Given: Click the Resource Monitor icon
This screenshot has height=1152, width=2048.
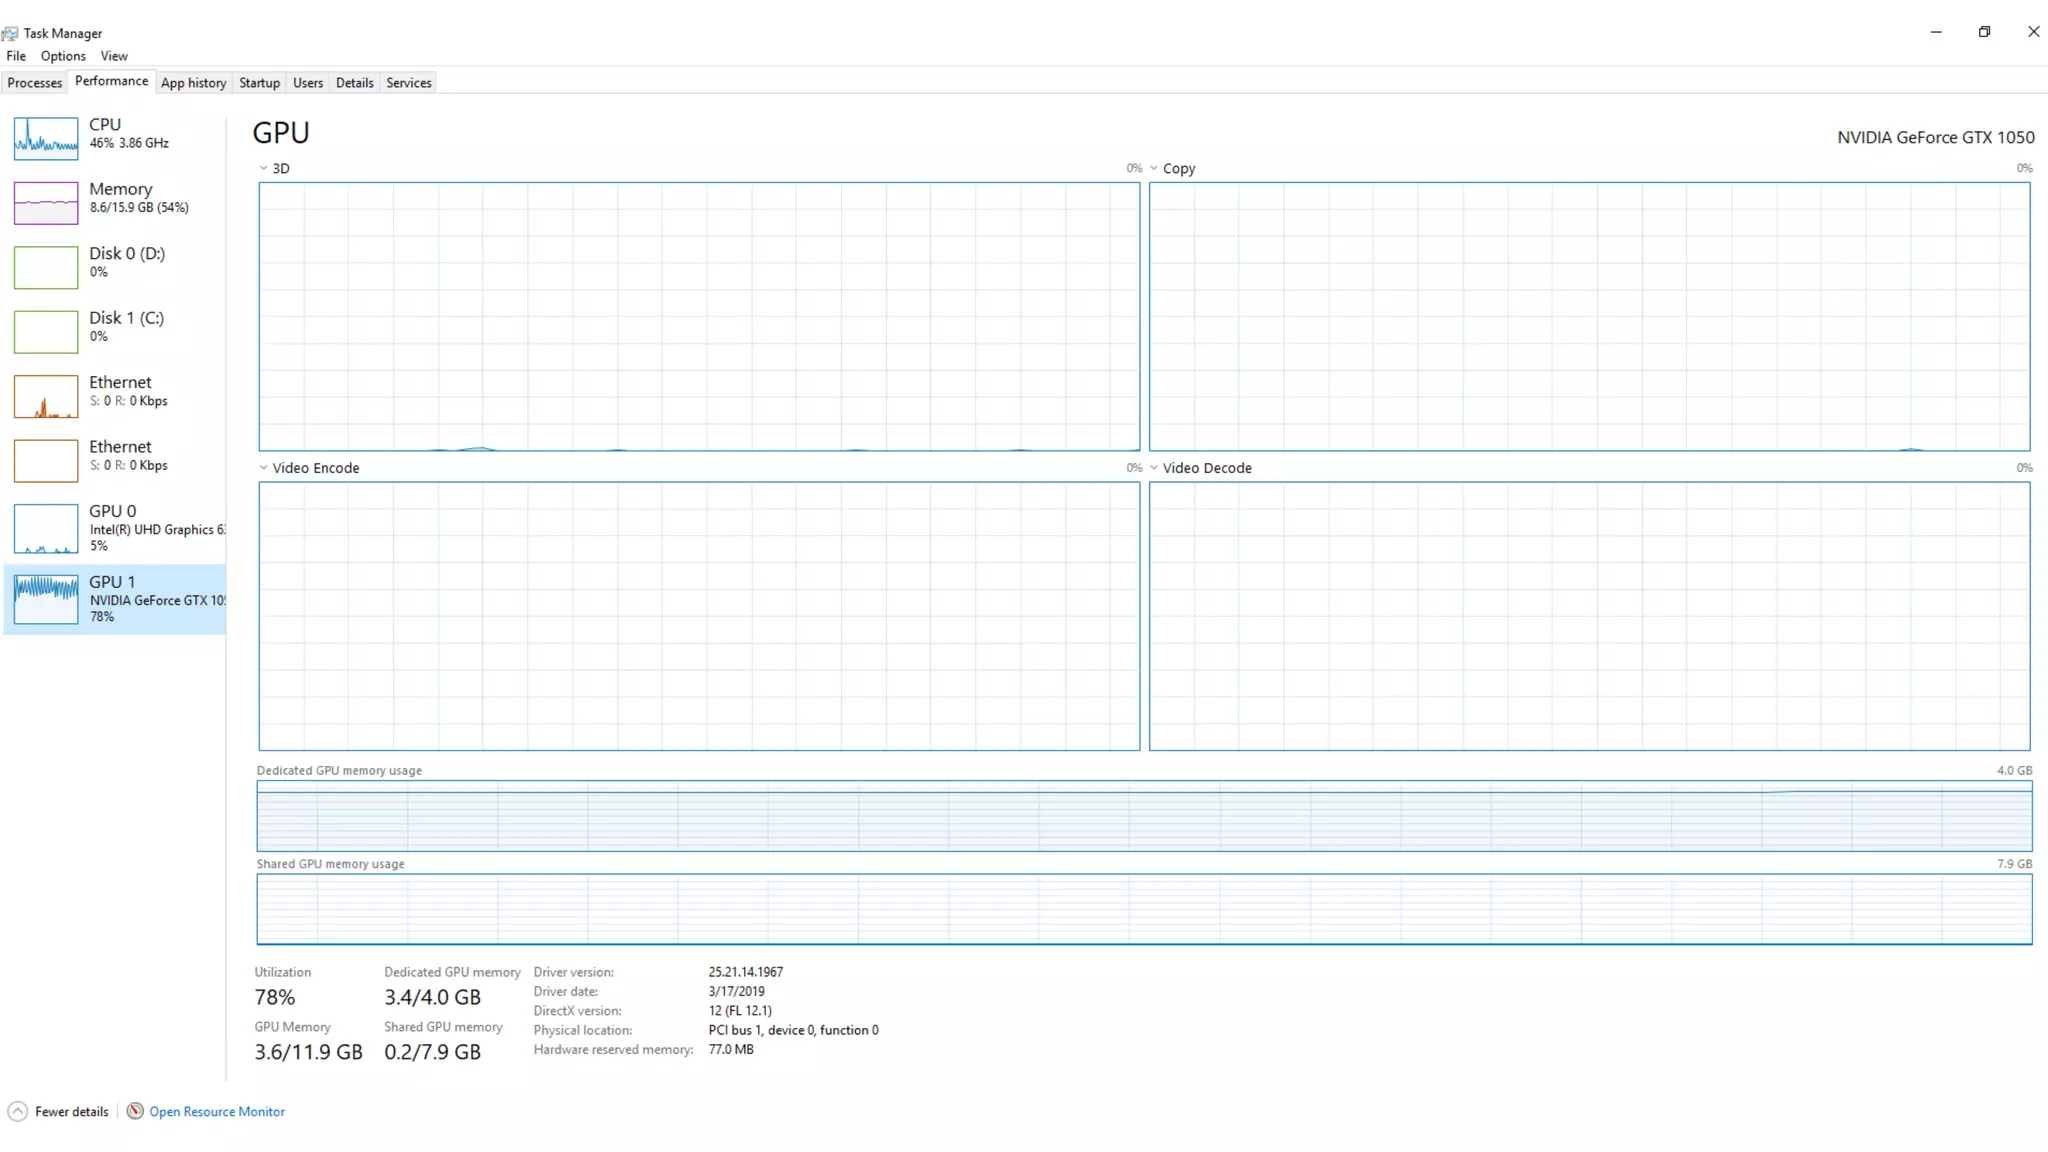Looking at the screenshot, I should (135, 1111).
